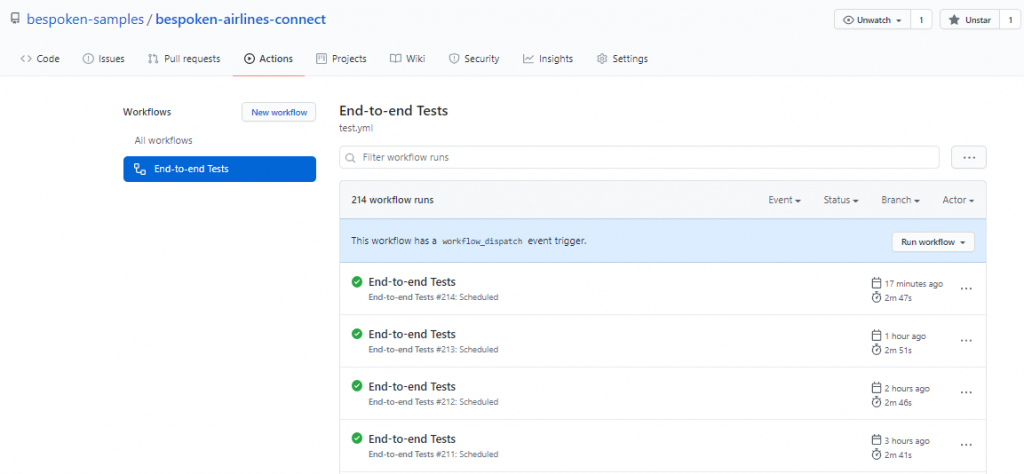The height and width of the screenshot is (474, 1024).
Task: Click calendar icon beside 3 hours ago
Action: 876,440
